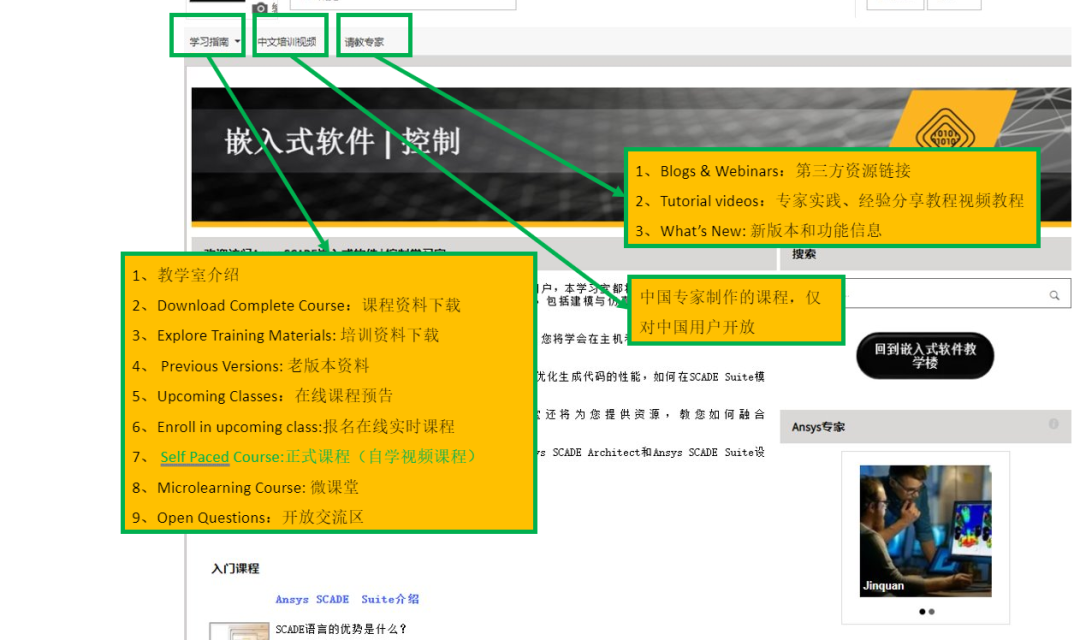Click the 回到嵌入式软件教学楼 button
The image size is (1080, 640).
(923, 356)
